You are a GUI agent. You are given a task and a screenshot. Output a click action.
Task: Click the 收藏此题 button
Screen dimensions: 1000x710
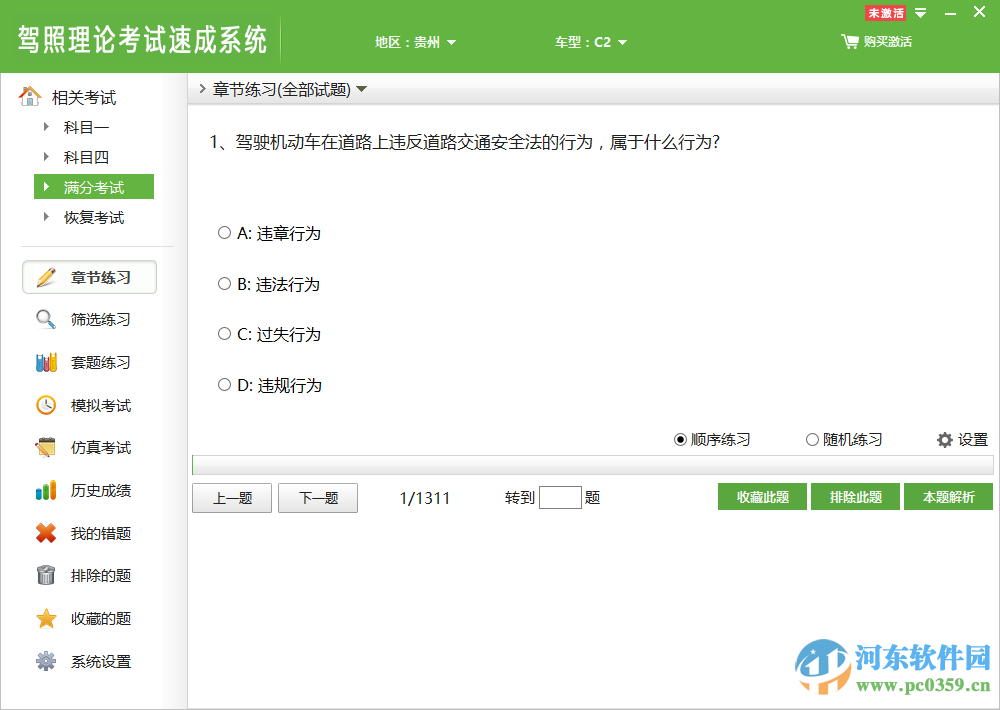tap(763, 497)
